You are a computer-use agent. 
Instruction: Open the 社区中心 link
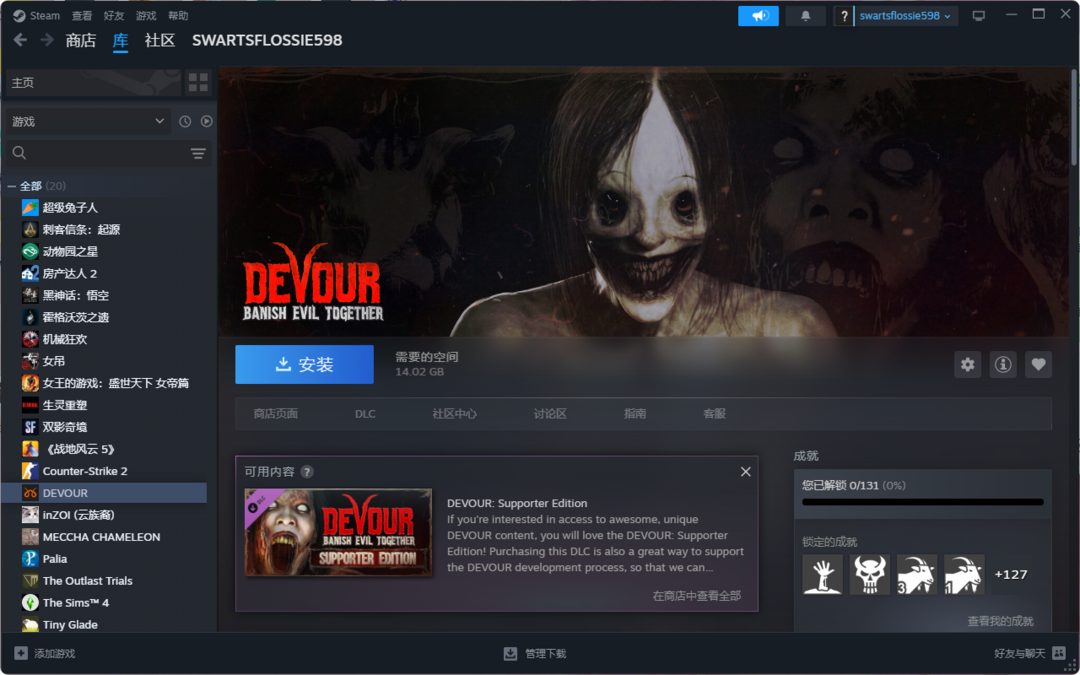pyautogui.click(x=455, y=414)
